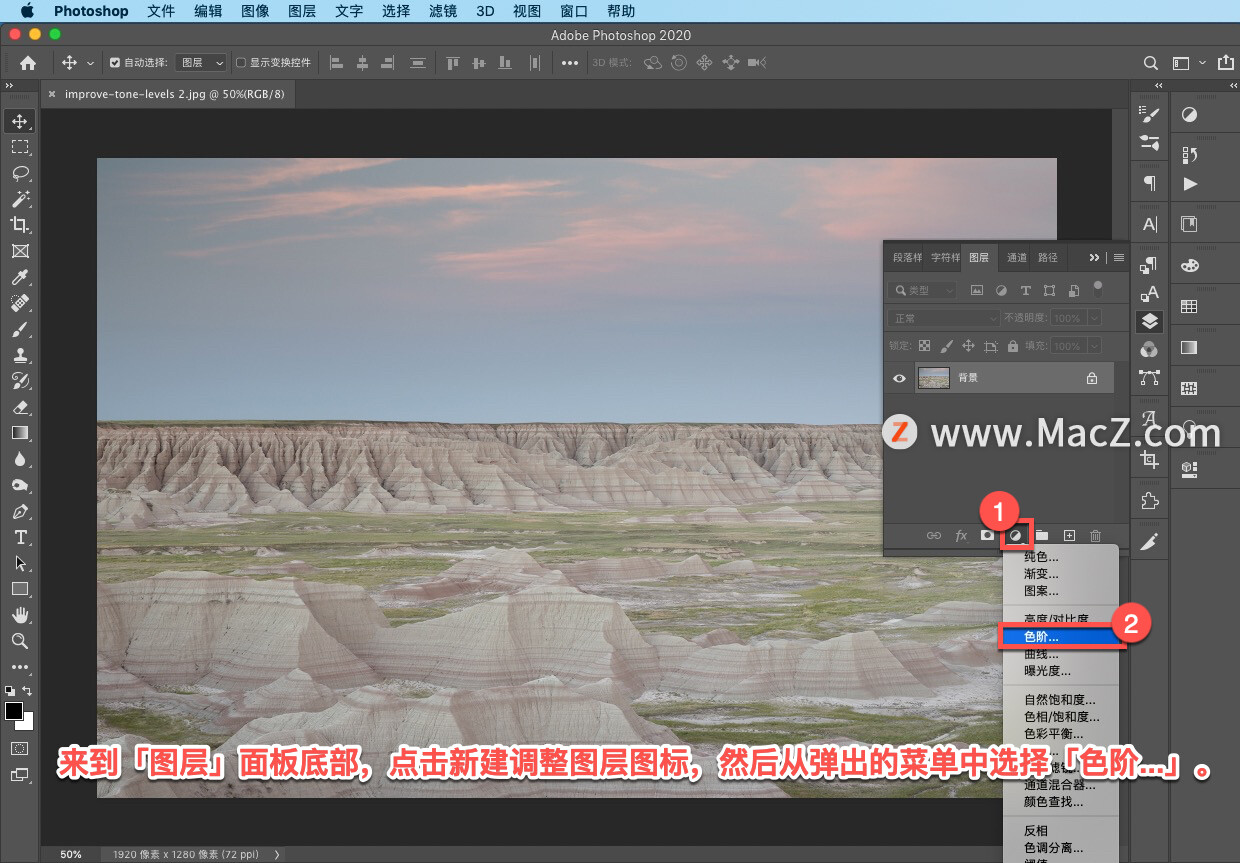Select the Path Selection tool
Image resolution: width=1240 pixels, height=863 pixels.
coord(19,563)
